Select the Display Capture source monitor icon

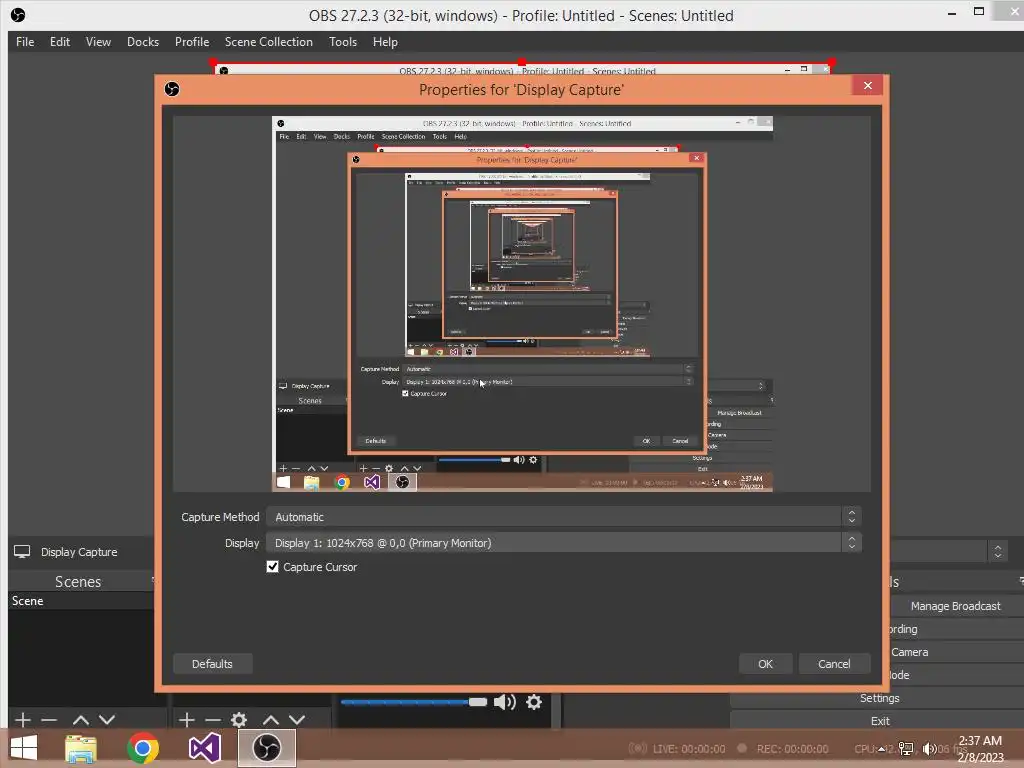point(22,552)
